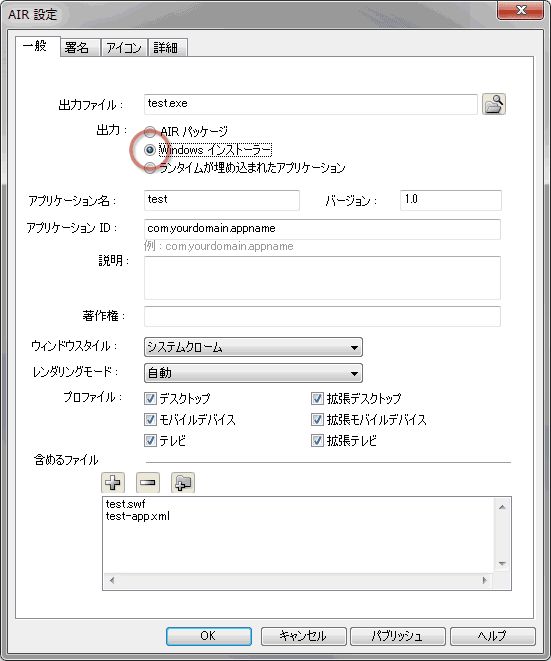Open the 詳細 tab
The image size is (551, 661).
[x=167, y=48]
